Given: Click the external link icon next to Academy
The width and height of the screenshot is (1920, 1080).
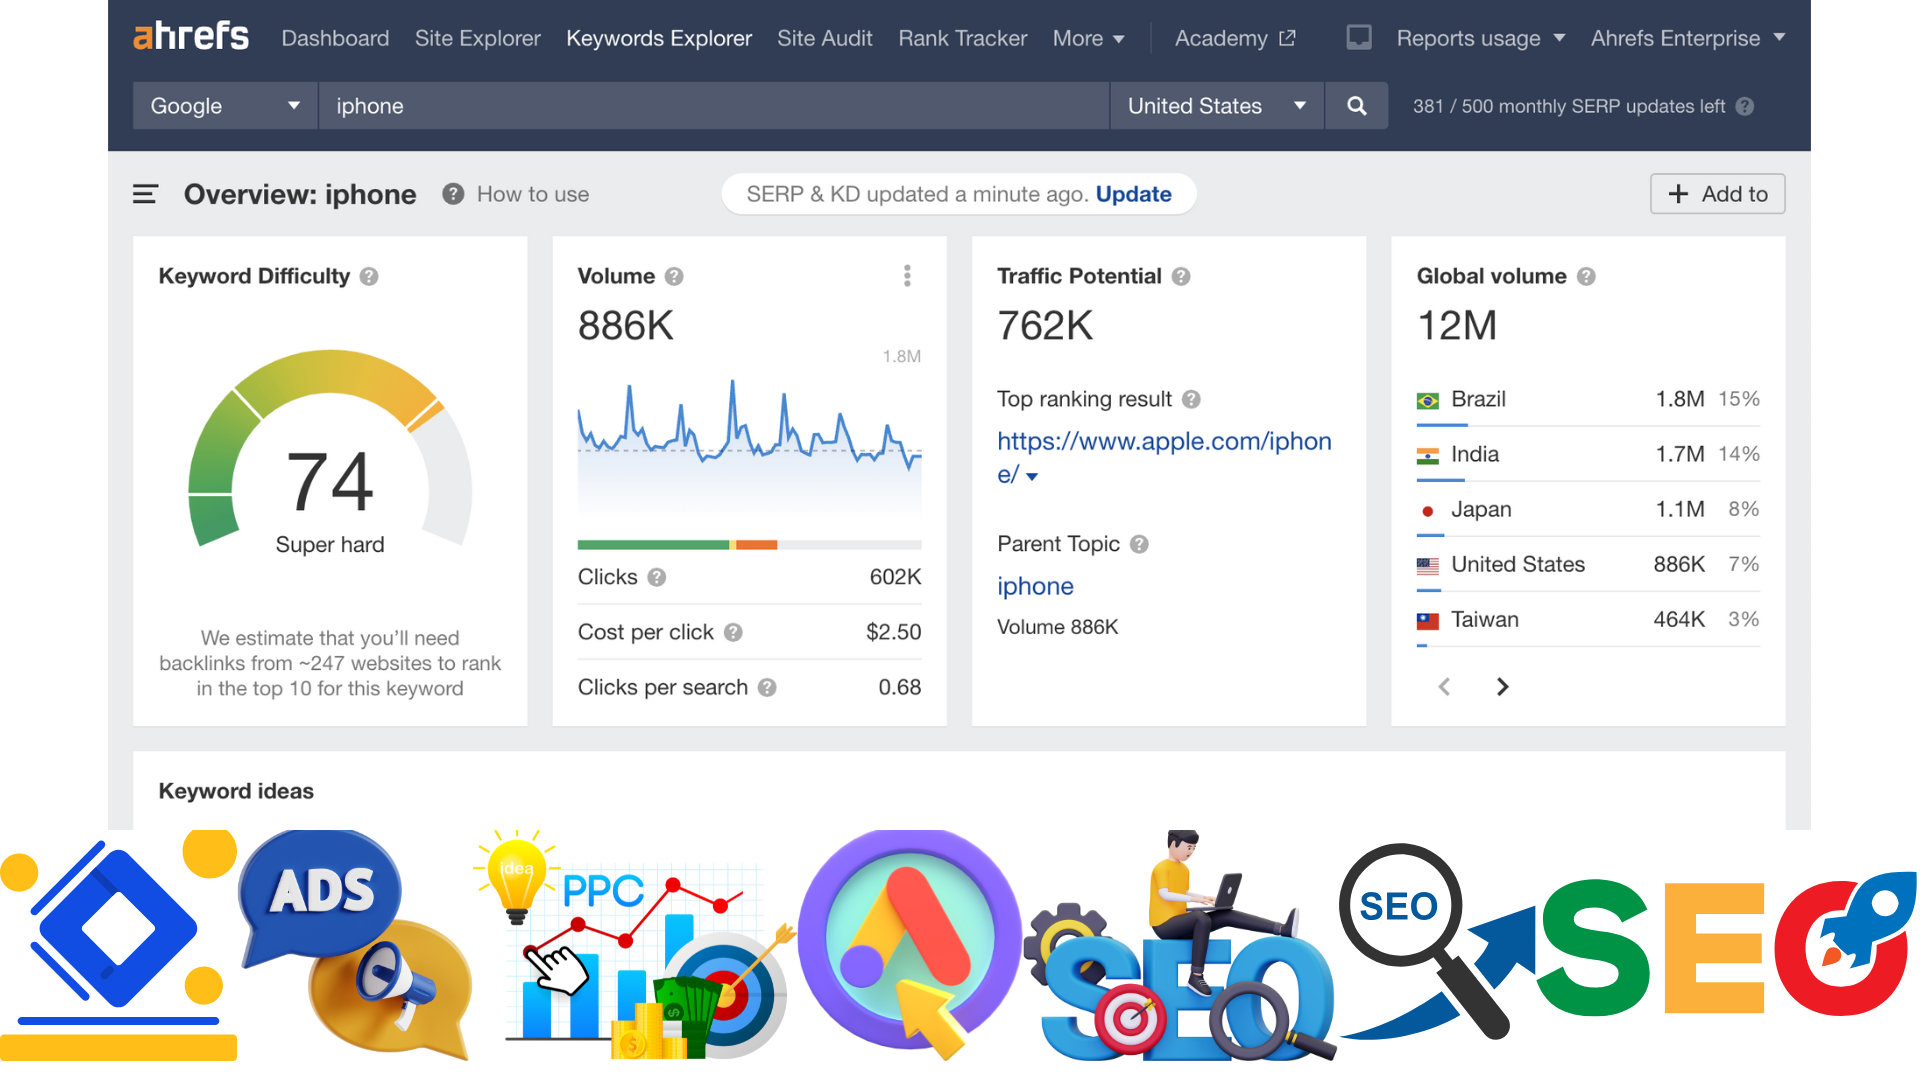Looking at the screenshot, I should tap(1288, 38).
